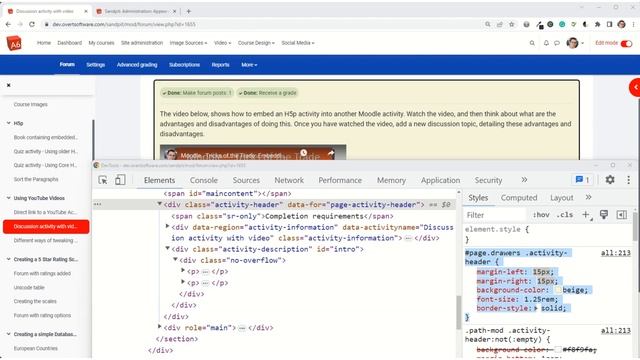Open the Image Sources dropdown menu
This screenshot has height=360, width=640.
click(x=188, y=43)
